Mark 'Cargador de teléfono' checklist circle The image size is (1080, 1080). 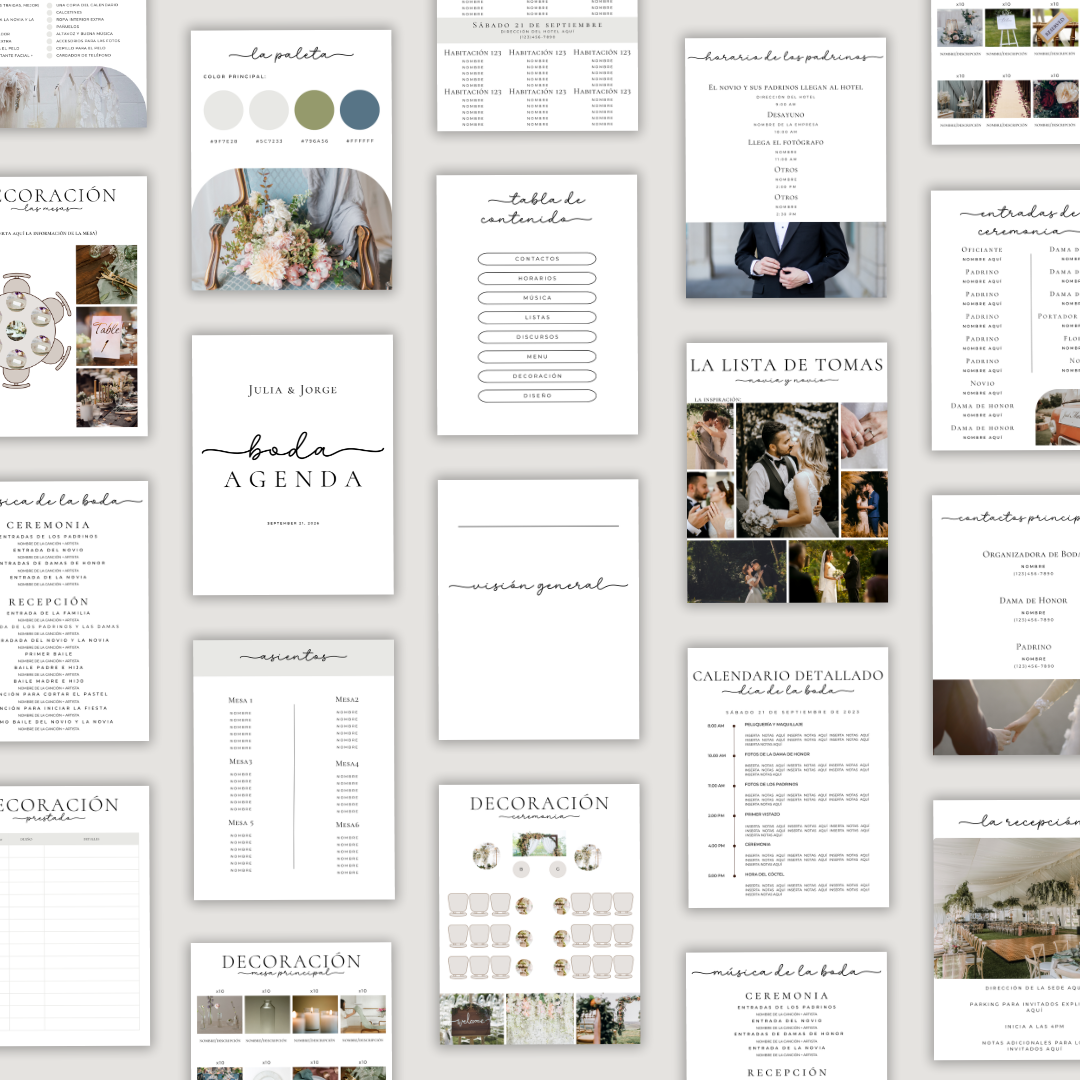pos(50,55)
